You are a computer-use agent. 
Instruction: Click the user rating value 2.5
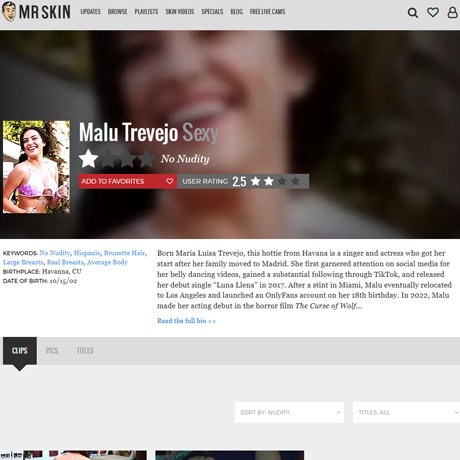[239, 182]
